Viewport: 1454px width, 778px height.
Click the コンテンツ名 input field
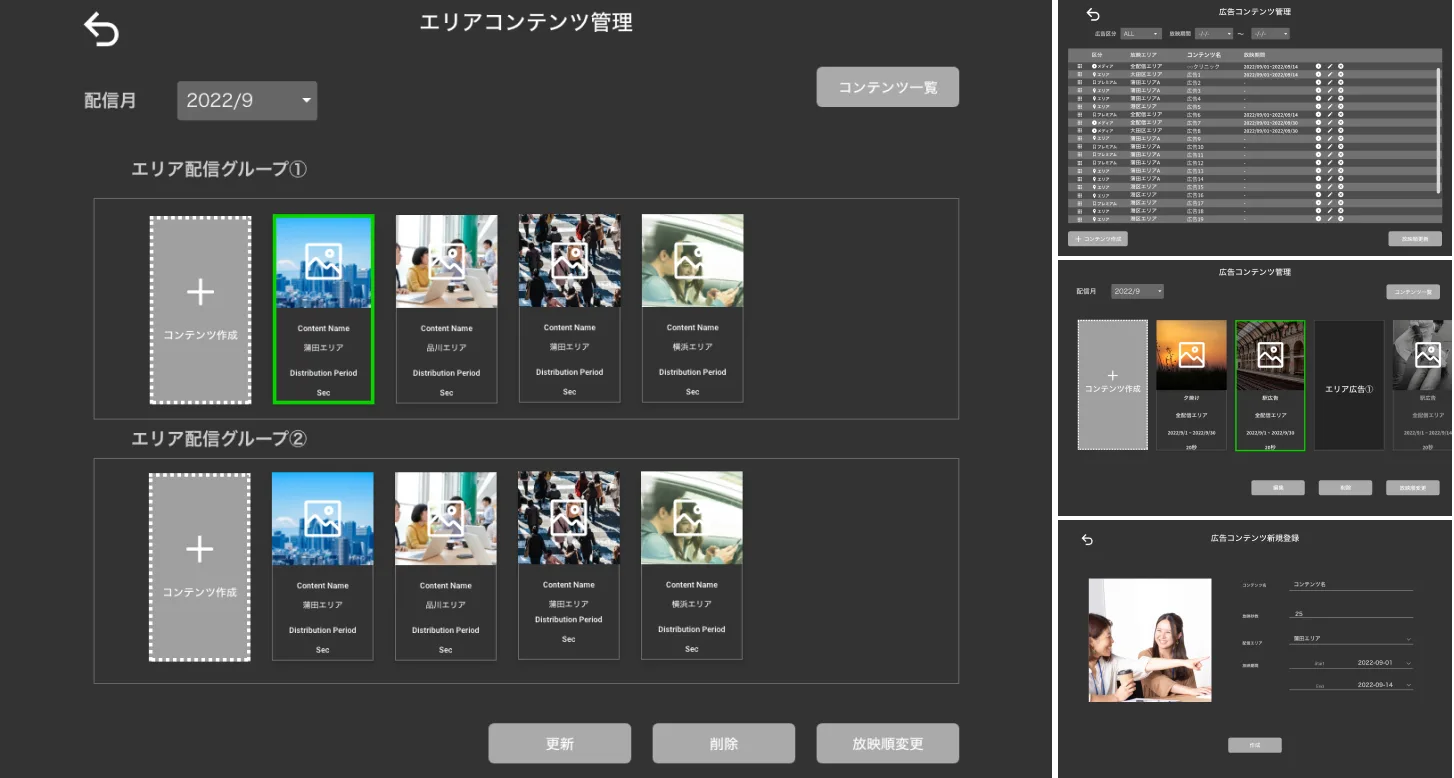(x=1351, y=584)
